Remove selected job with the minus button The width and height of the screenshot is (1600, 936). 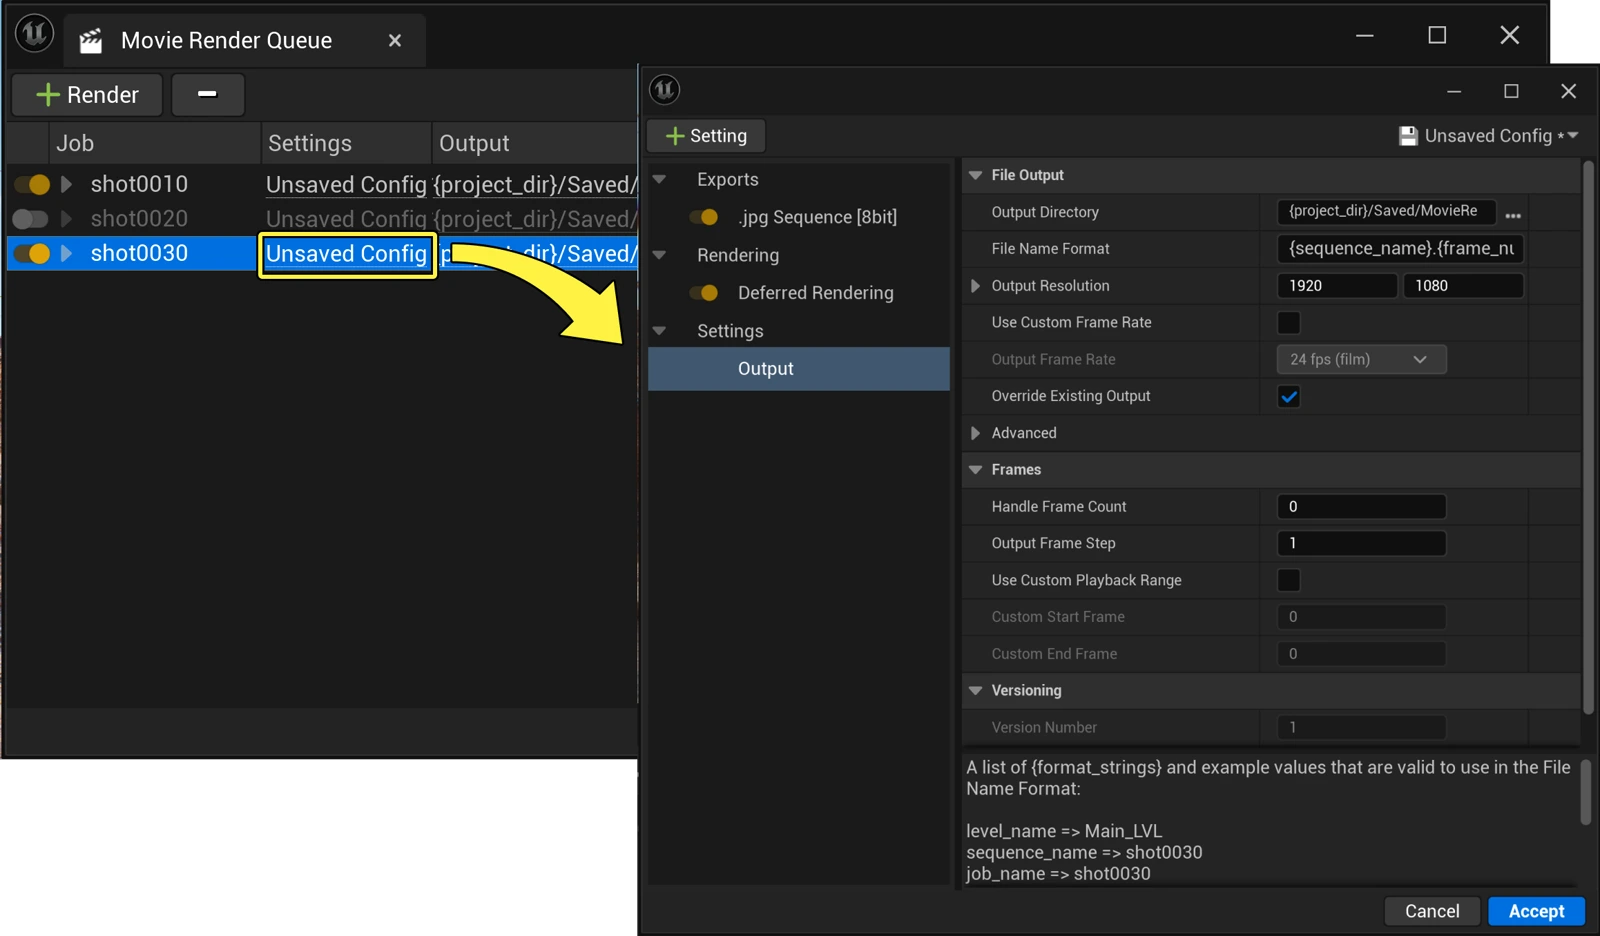[207, 95]
